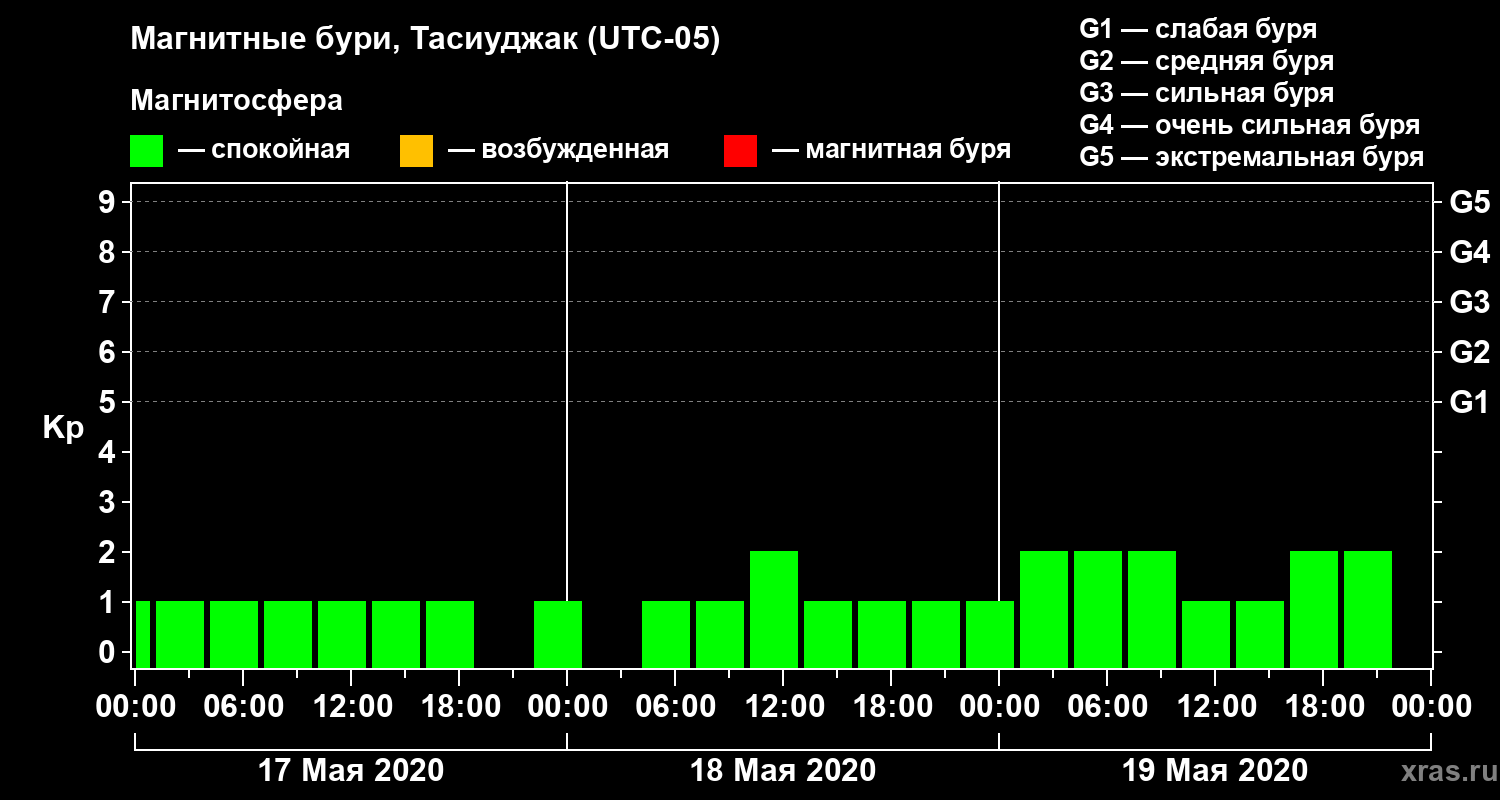Click legend line 'G4 — очень сильная буря'
This screenshot has height=800, width=1500.
pos(1249,125)
